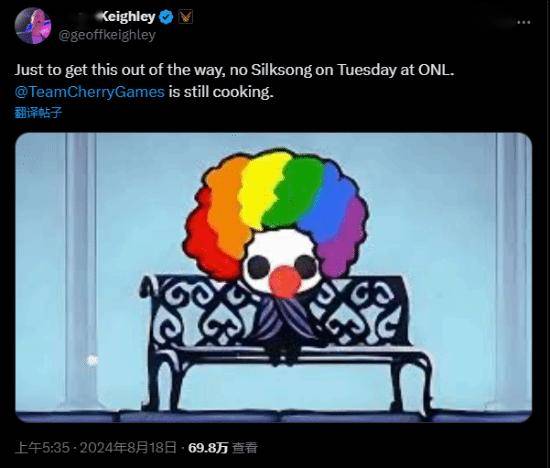The height and width of the screenshot is (468, 550).
Task: Click the gold affiliate badge icon
Action: click(185, 17)
